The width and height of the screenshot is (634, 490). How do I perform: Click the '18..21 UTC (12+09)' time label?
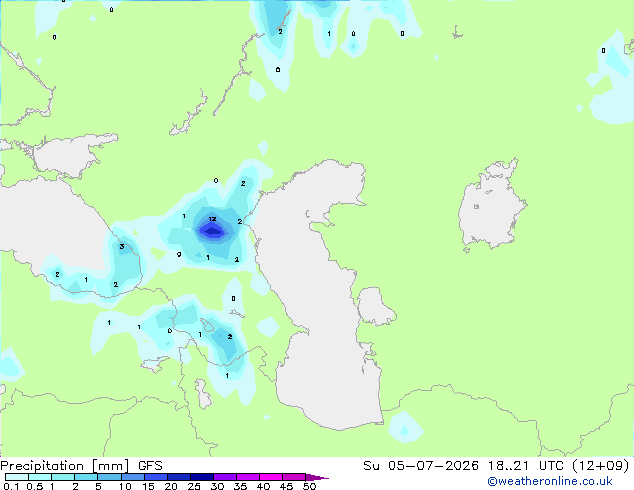(x=558, y=466)
